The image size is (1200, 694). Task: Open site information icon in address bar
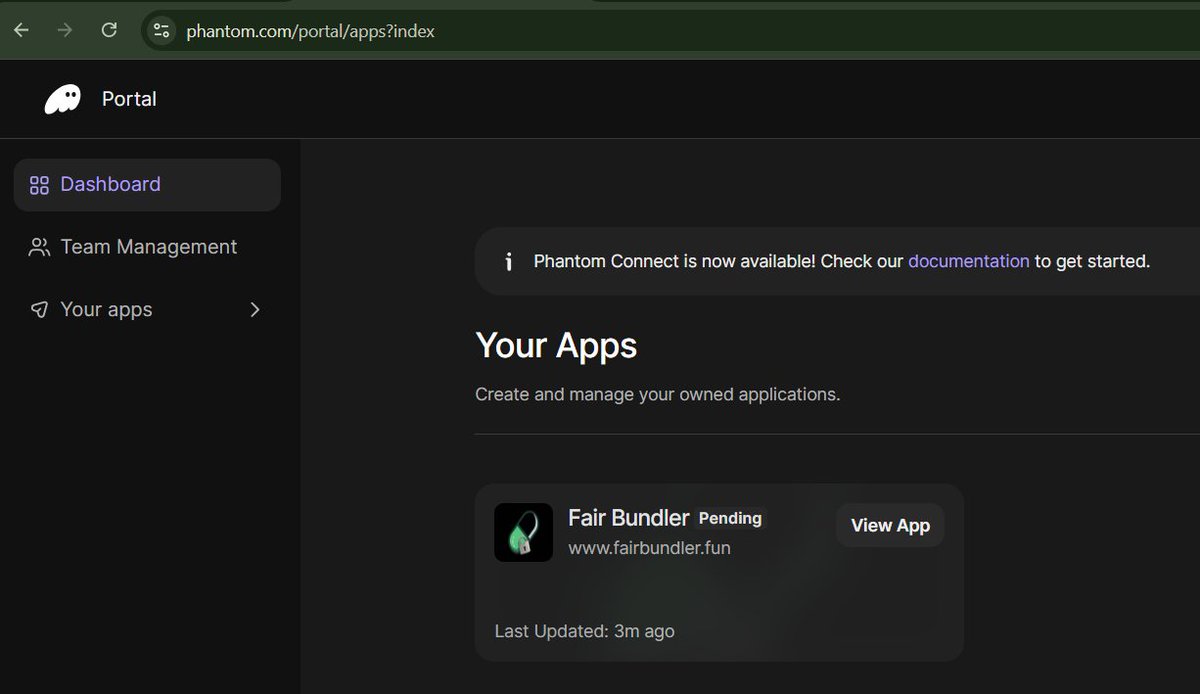pyautogui.click(x=161, y=31)
